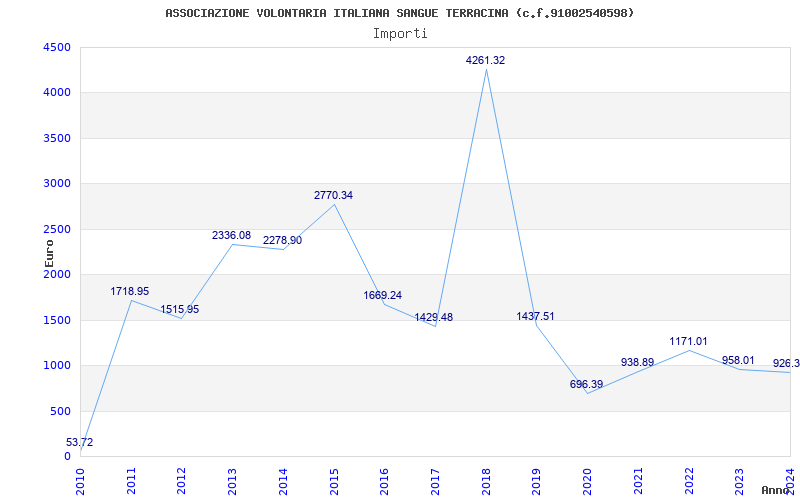
Task: Click the 938.89 data label
Action: pyautogui.click(x=637, y=362)
